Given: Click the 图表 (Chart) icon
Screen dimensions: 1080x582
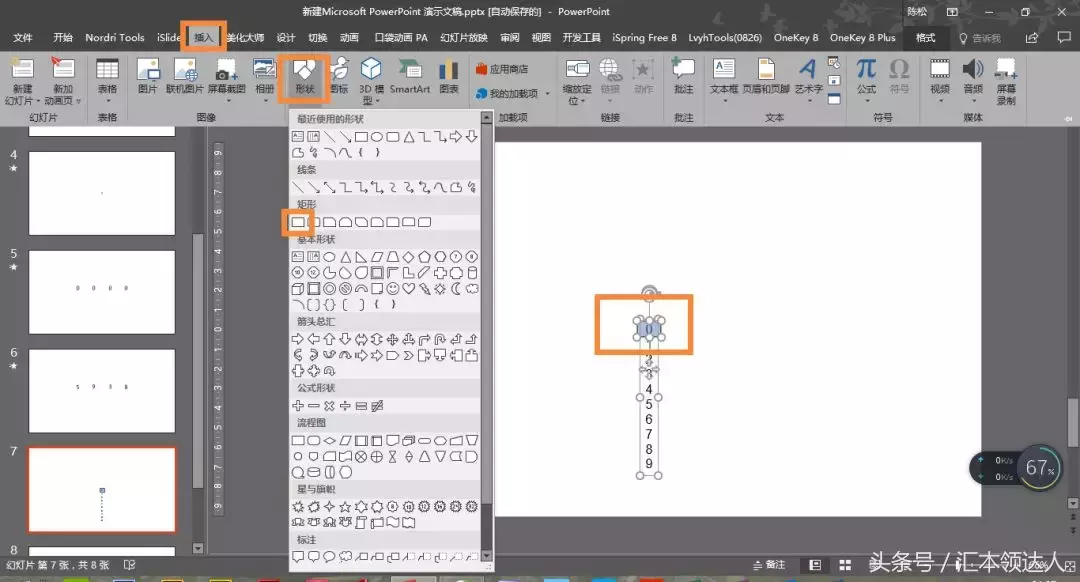Looking at the screenshot, I should pyautogui.click(x=449, y=76).
